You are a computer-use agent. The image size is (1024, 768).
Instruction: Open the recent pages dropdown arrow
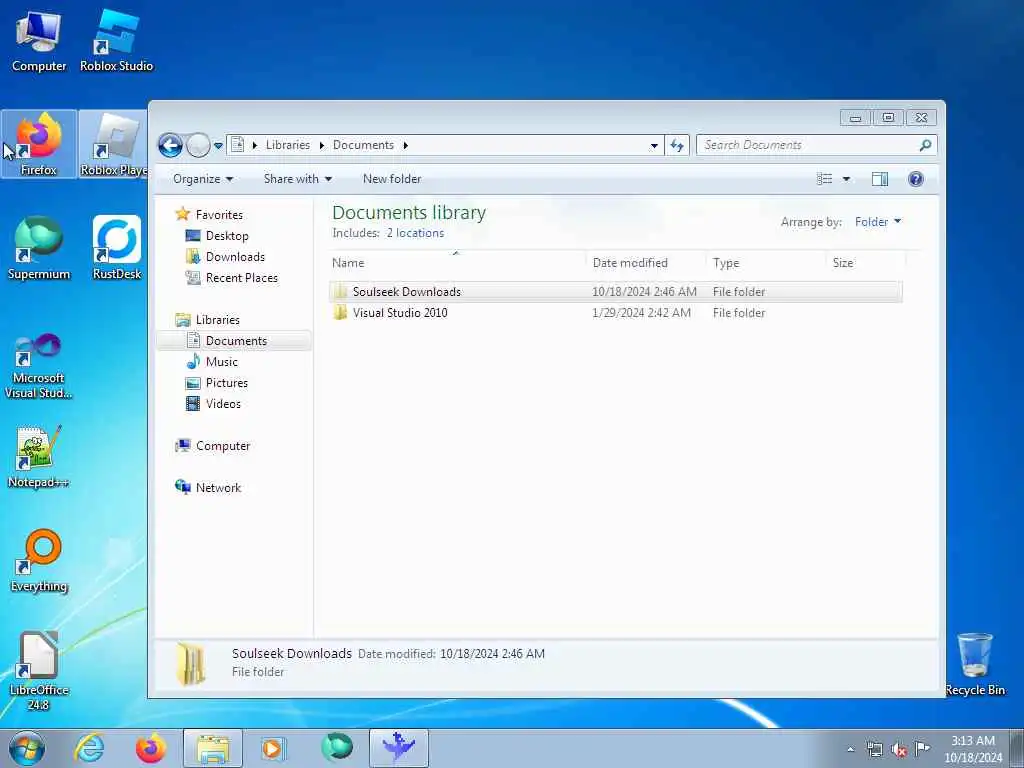tap(218, 146)
